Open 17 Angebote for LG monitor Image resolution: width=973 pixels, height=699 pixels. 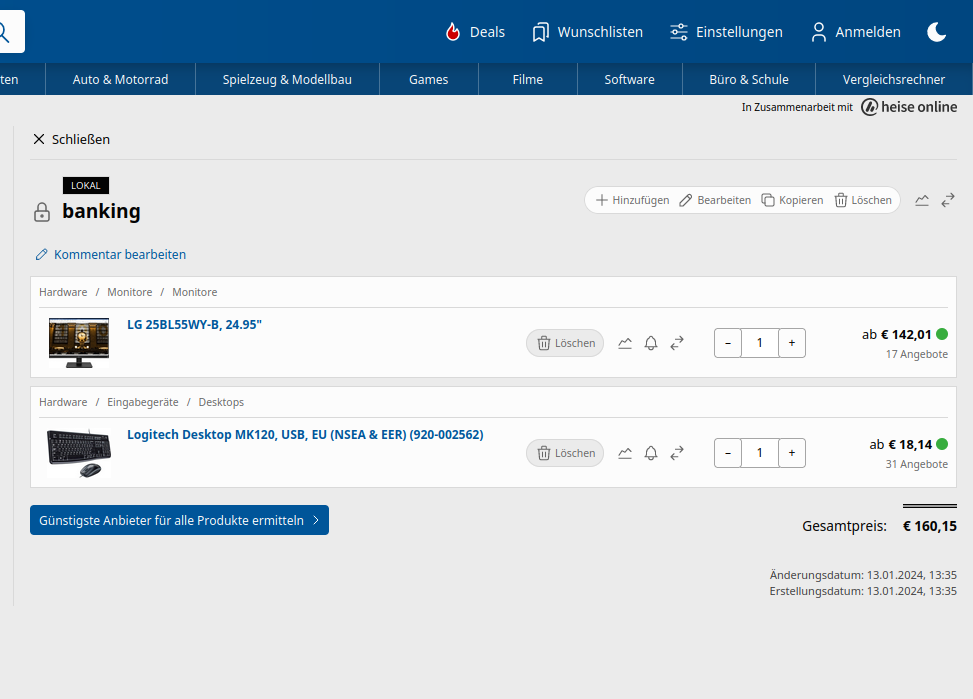click(917, 354)
